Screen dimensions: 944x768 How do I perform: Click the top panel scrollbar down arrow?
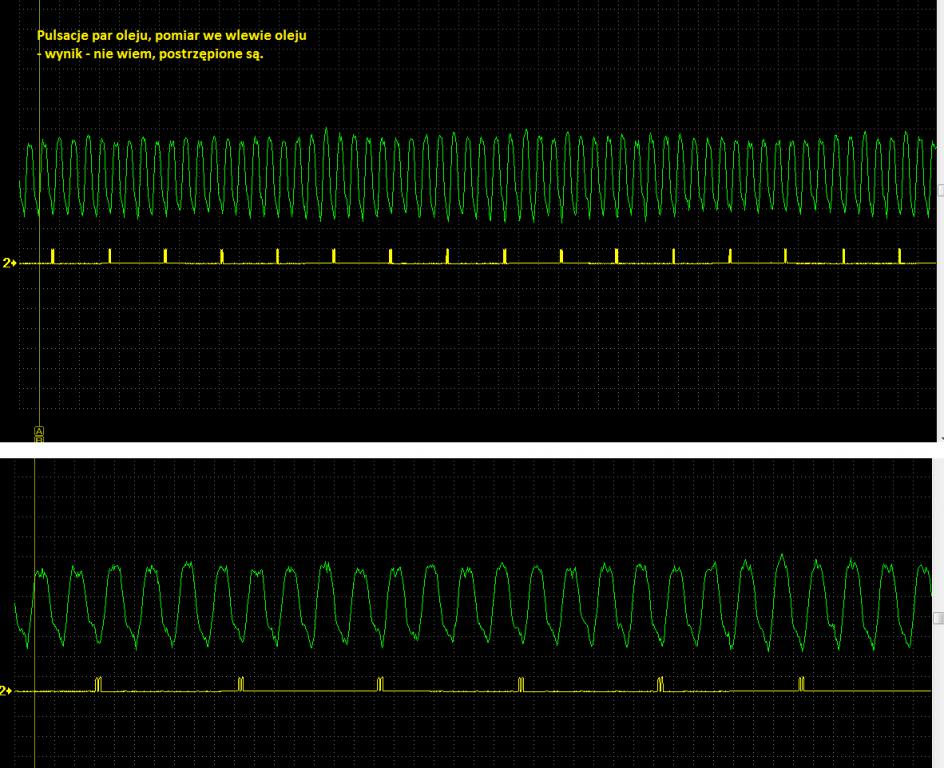[940, 438]
